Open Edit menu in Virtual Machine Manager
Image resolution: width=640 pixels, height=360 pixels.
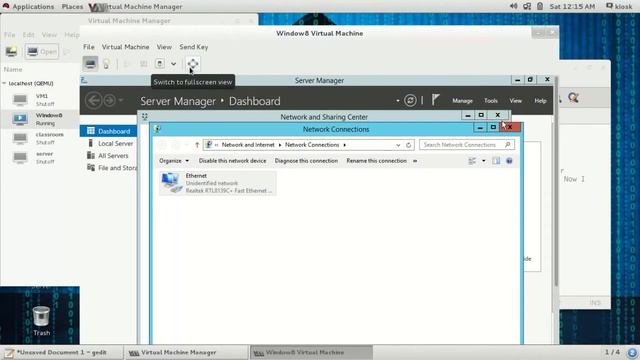[x=29, y=35]
